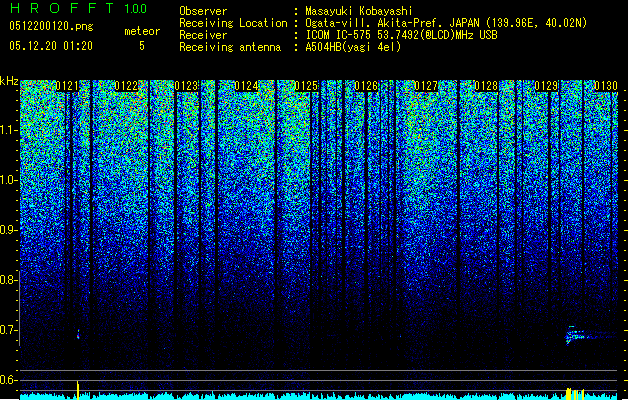Click the 0.9 frequency axis label
629x400 pixels.
8,230
